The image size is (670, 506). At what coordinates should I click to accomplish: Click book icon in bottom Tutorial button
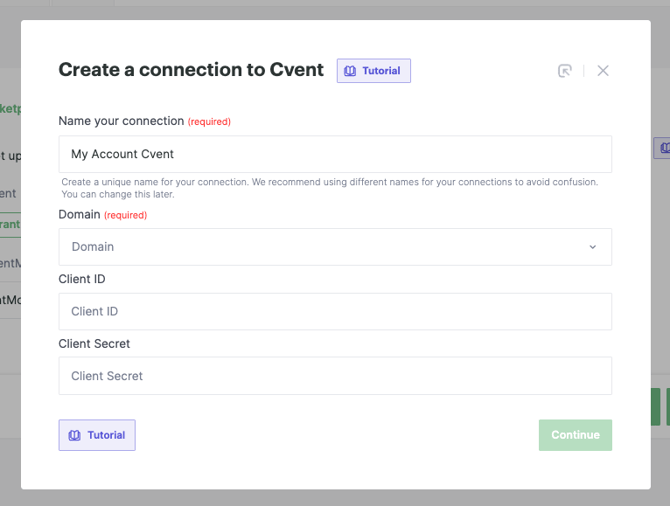[74, 435]
